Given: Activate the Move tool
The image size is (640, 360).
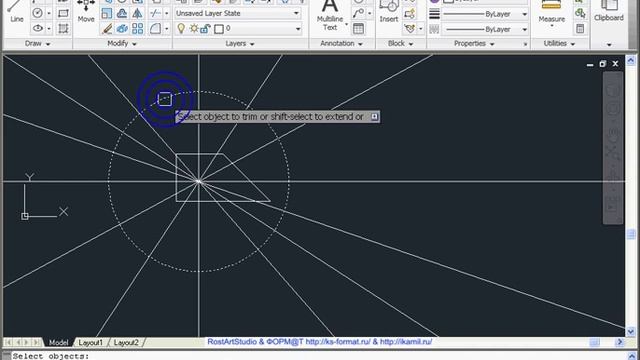Looking at the screenshot, I should click(86, 11).
